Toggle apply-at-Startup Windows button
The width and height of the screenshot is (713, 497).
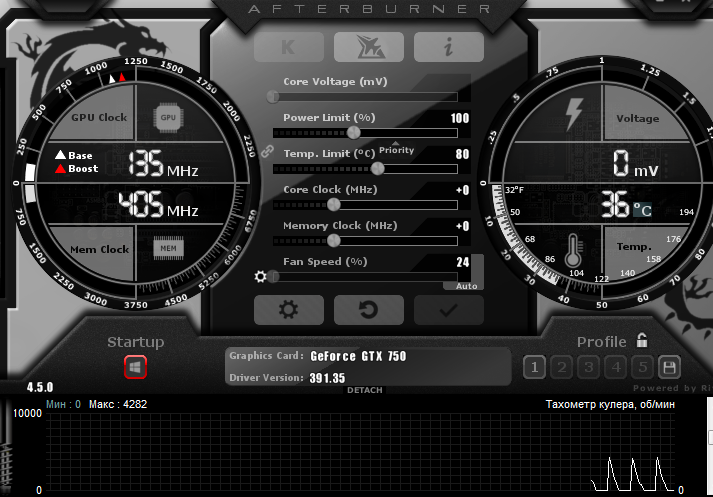(135, 367)
